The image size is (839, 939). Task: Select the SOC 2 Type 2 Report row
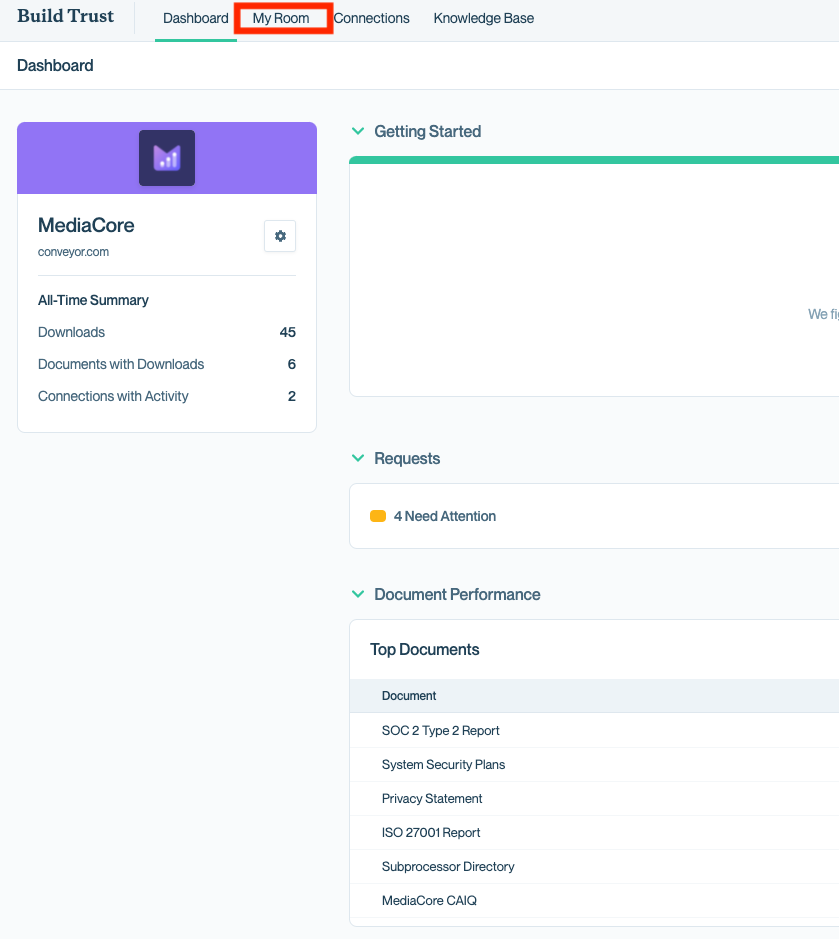594,731
